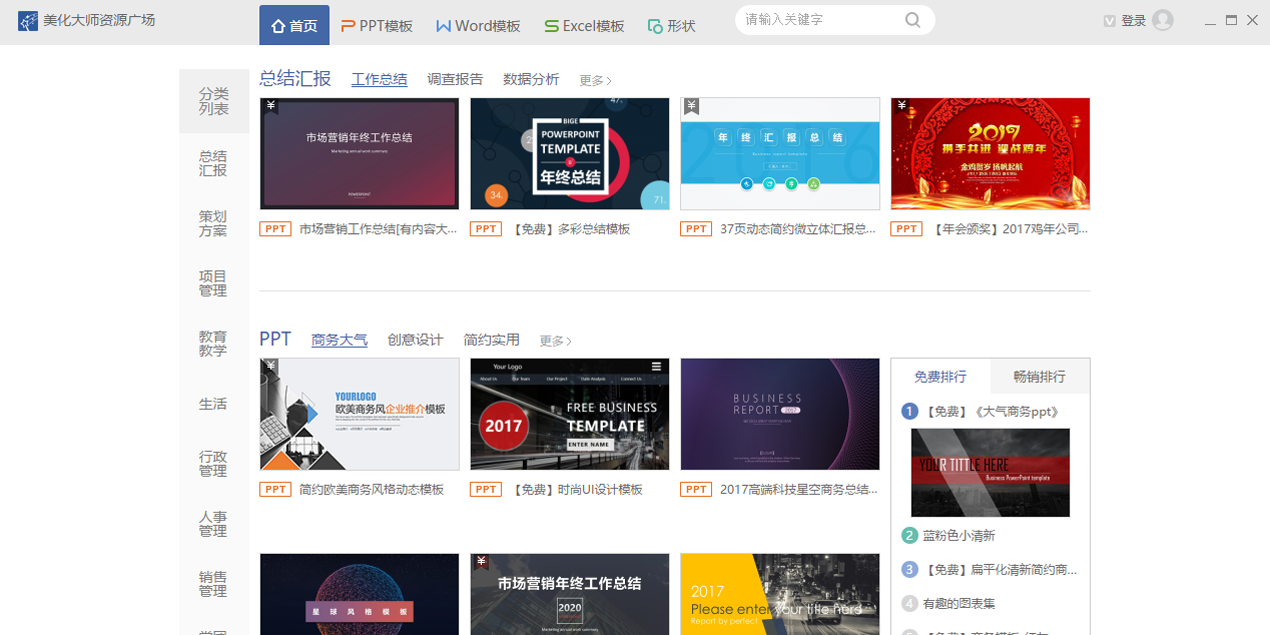Open rank 1 【免费】《大气商务ppt》
The width and height of the screenshot is (1270, 635).
click(x=990, y=411)
